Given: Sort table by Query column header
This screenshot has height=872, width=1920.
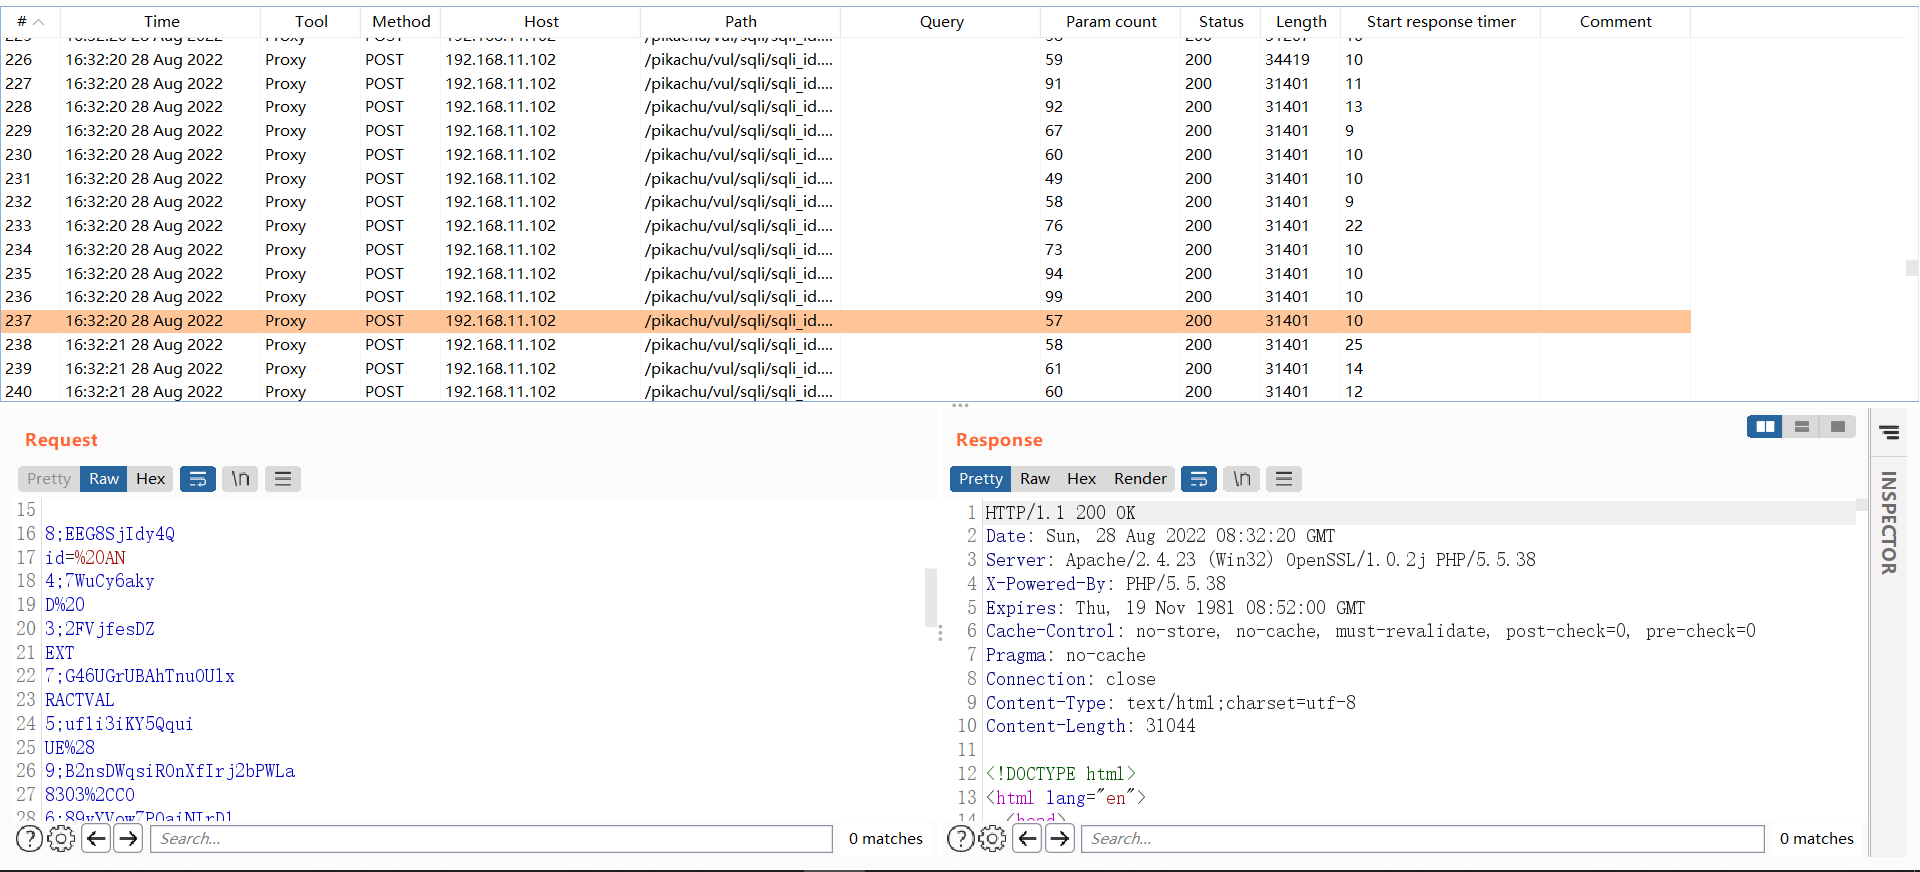Looking at the screenshot, I should click(x=941, y=21).
